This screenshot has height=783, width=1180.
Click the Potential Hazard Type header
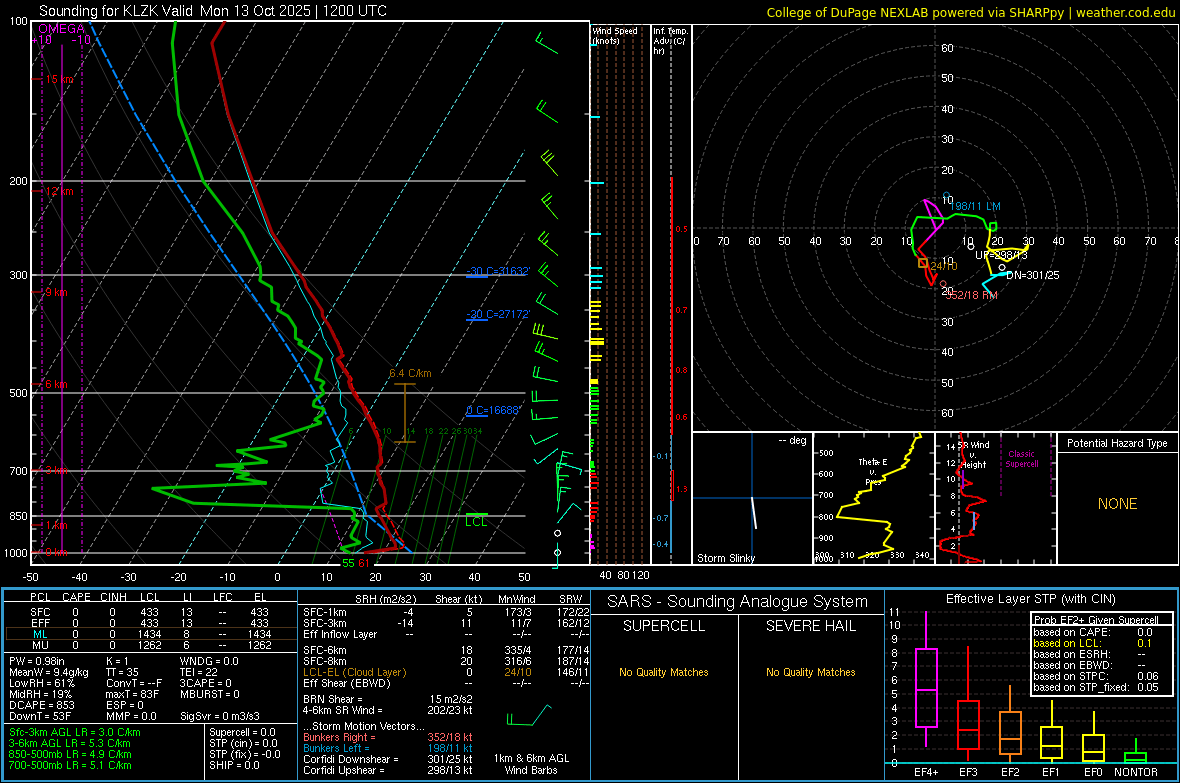(x=1118, y=443)
